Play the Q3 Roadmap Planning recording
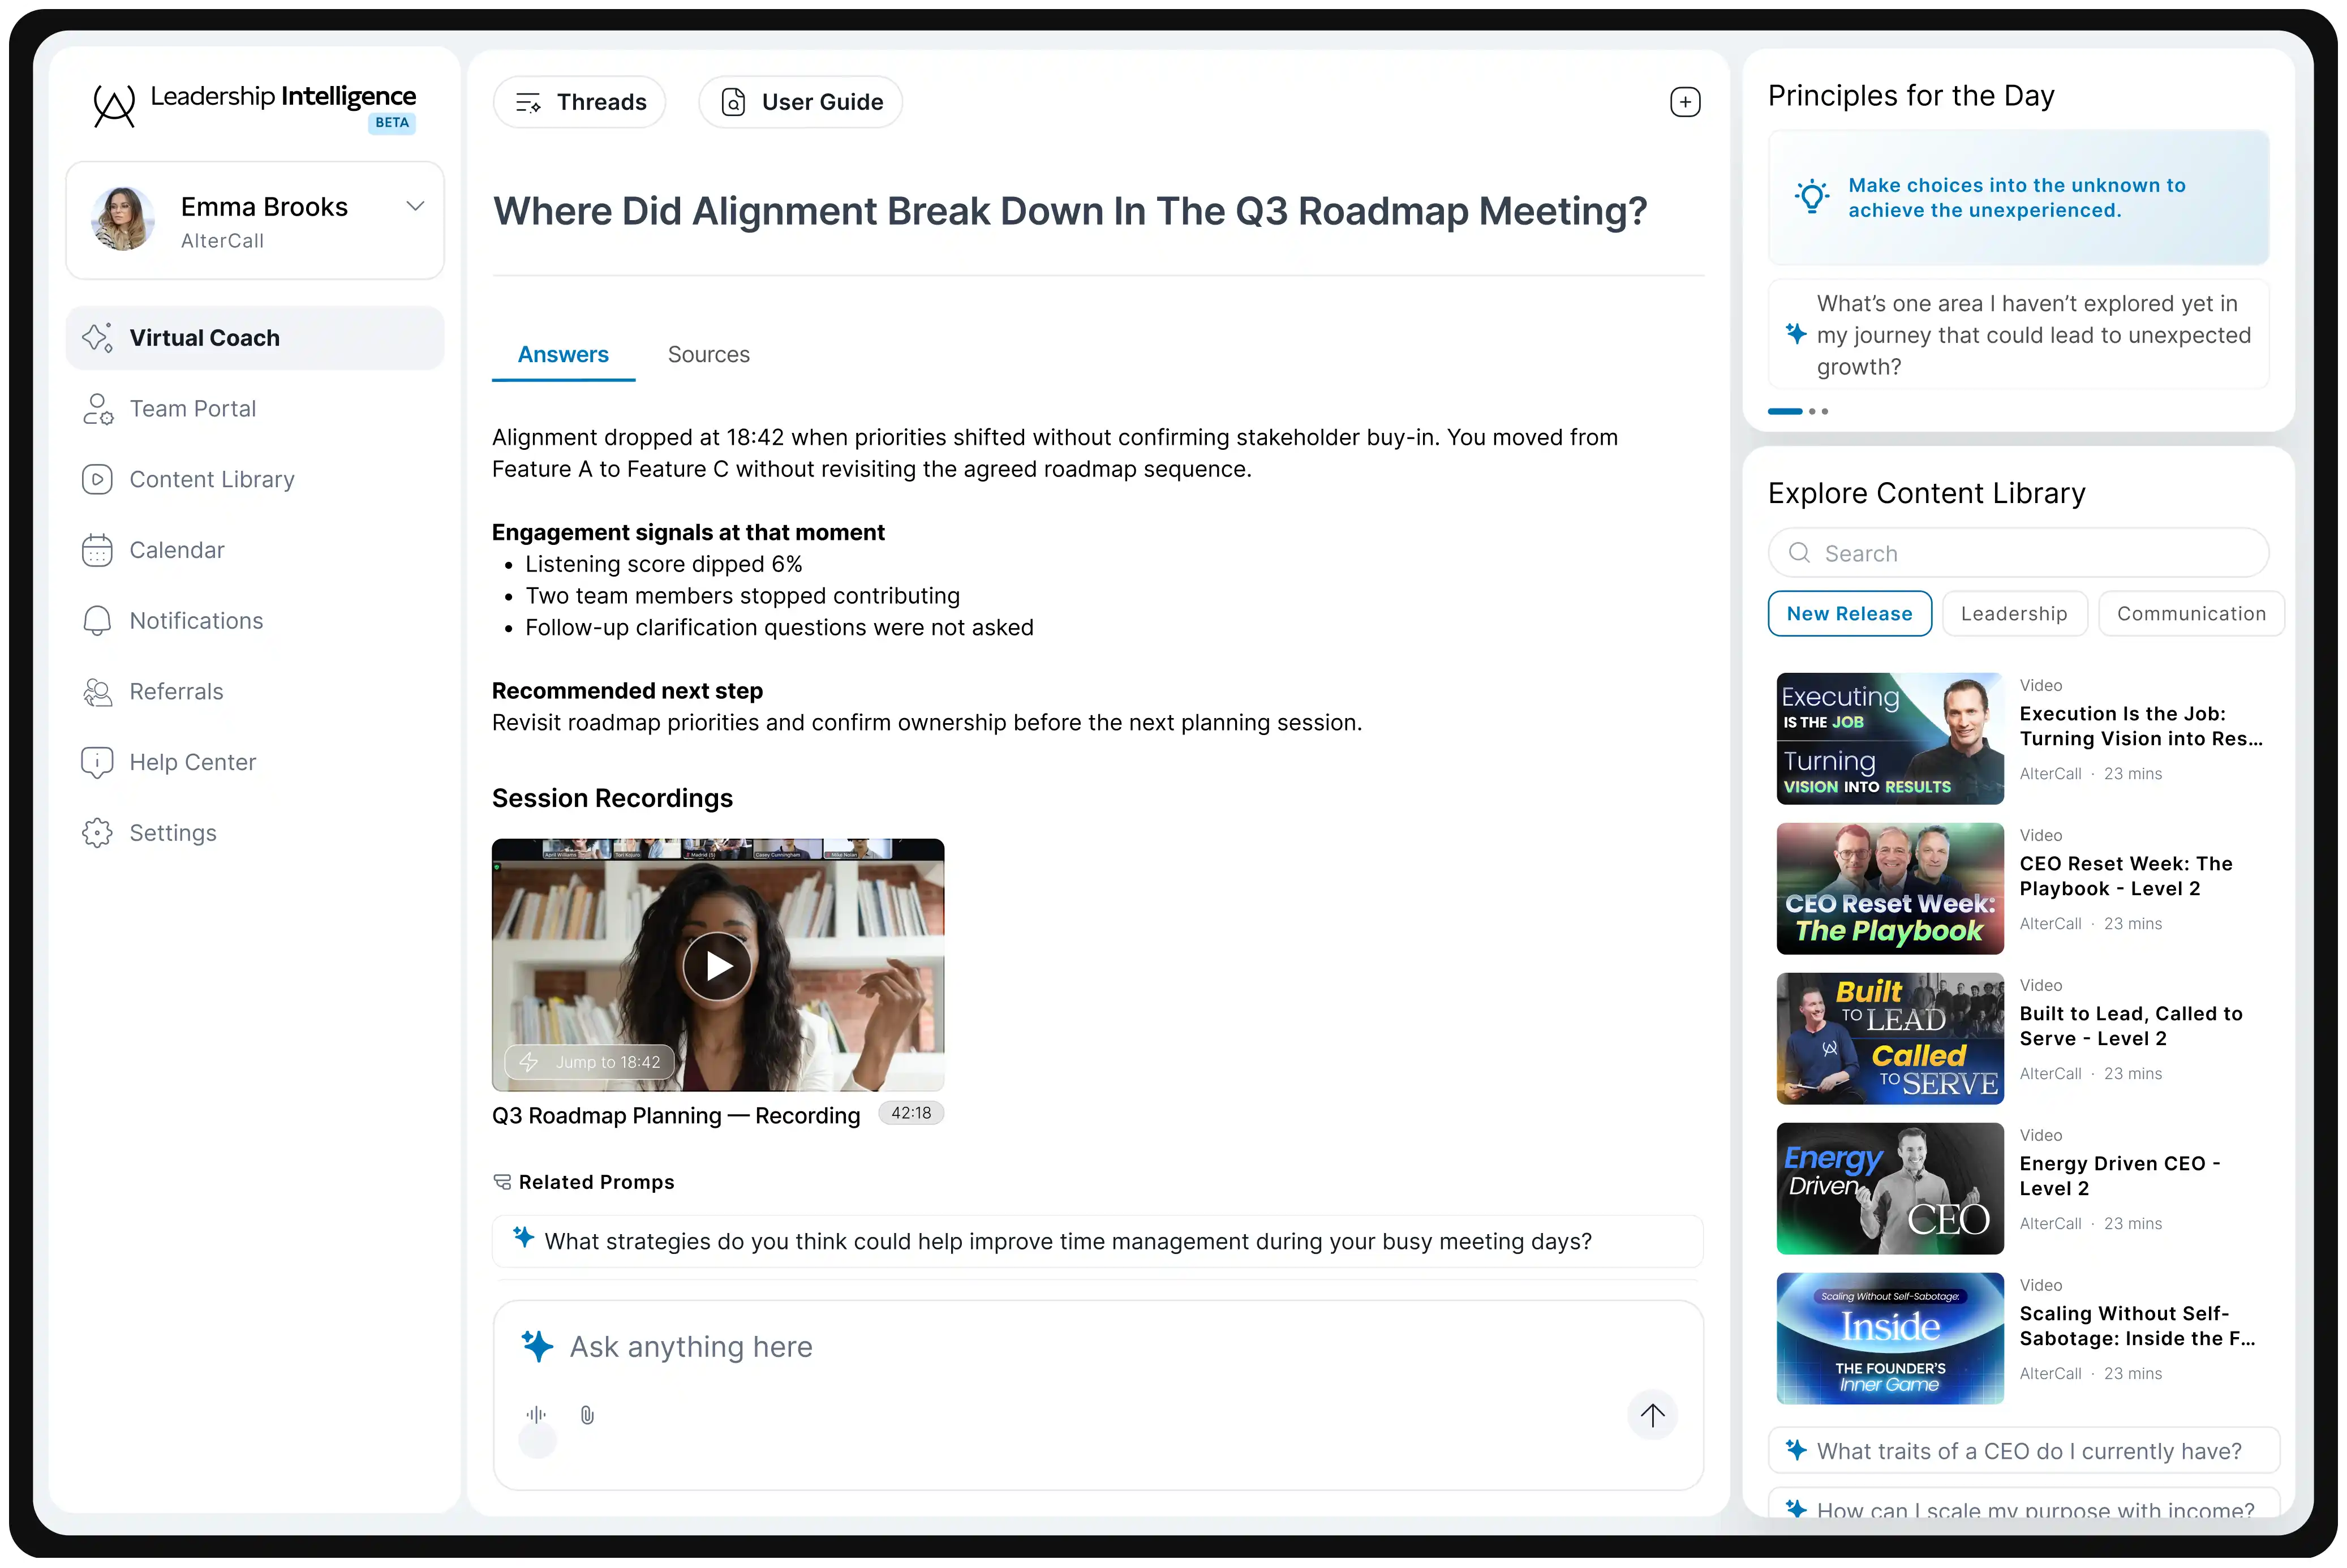 (x=718, y=965)
